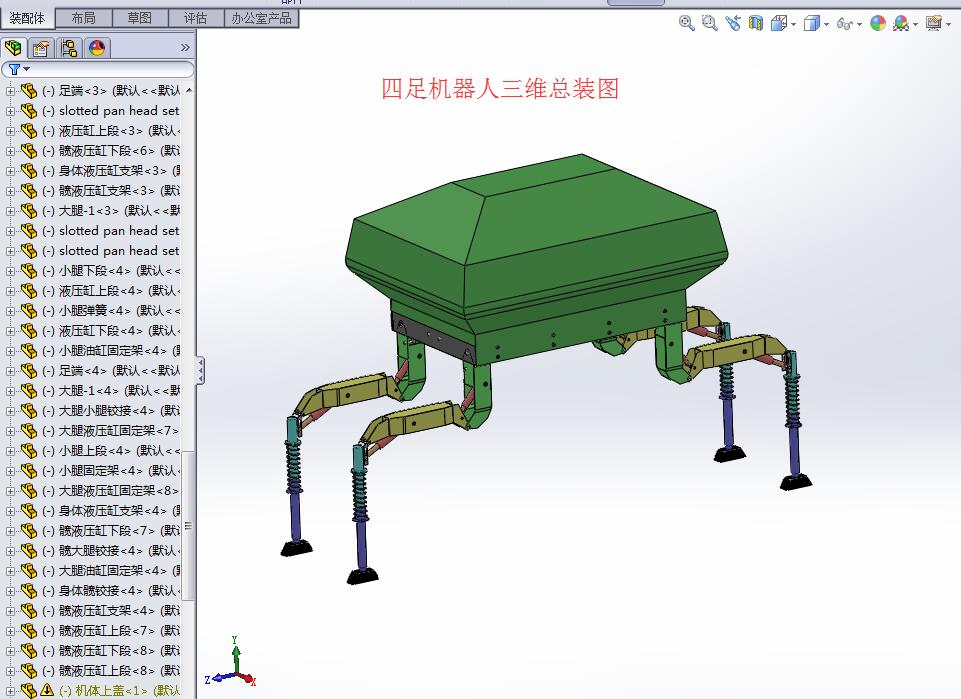Click the View Settings monitor icon
Viewport: 961px width, 699px height.
934,23
